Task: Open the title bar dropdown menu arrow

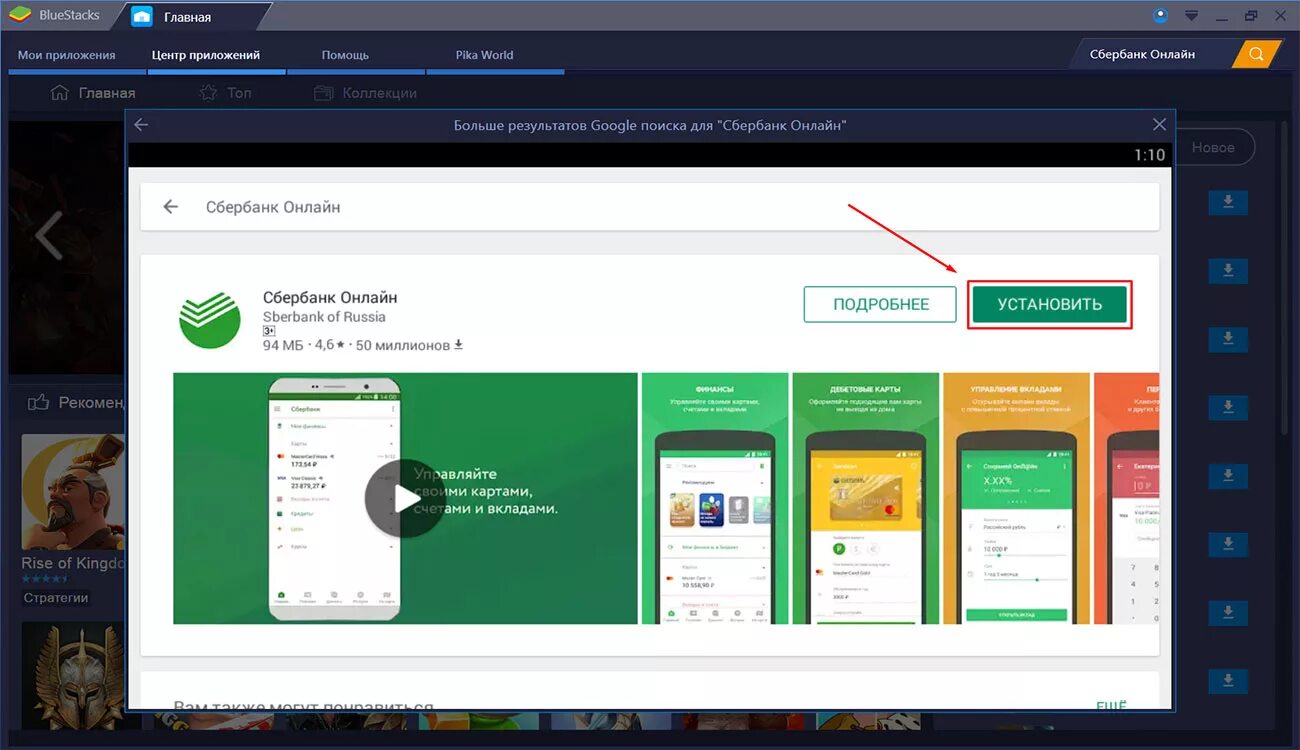Action: (x=1191, y=16)
